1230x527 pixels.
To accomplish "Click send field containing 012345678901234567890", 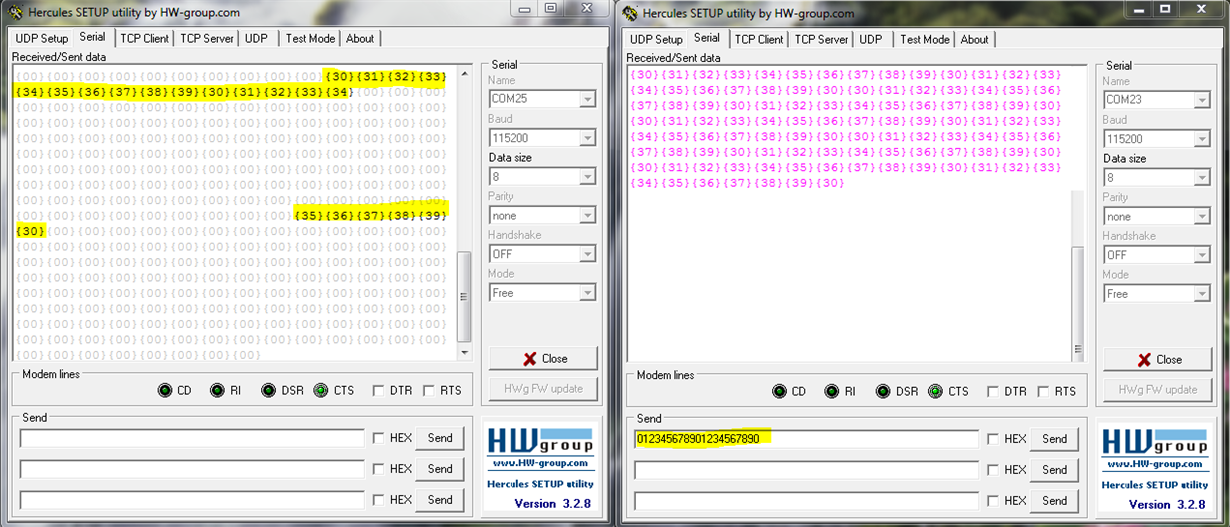I will coord(806,439).
